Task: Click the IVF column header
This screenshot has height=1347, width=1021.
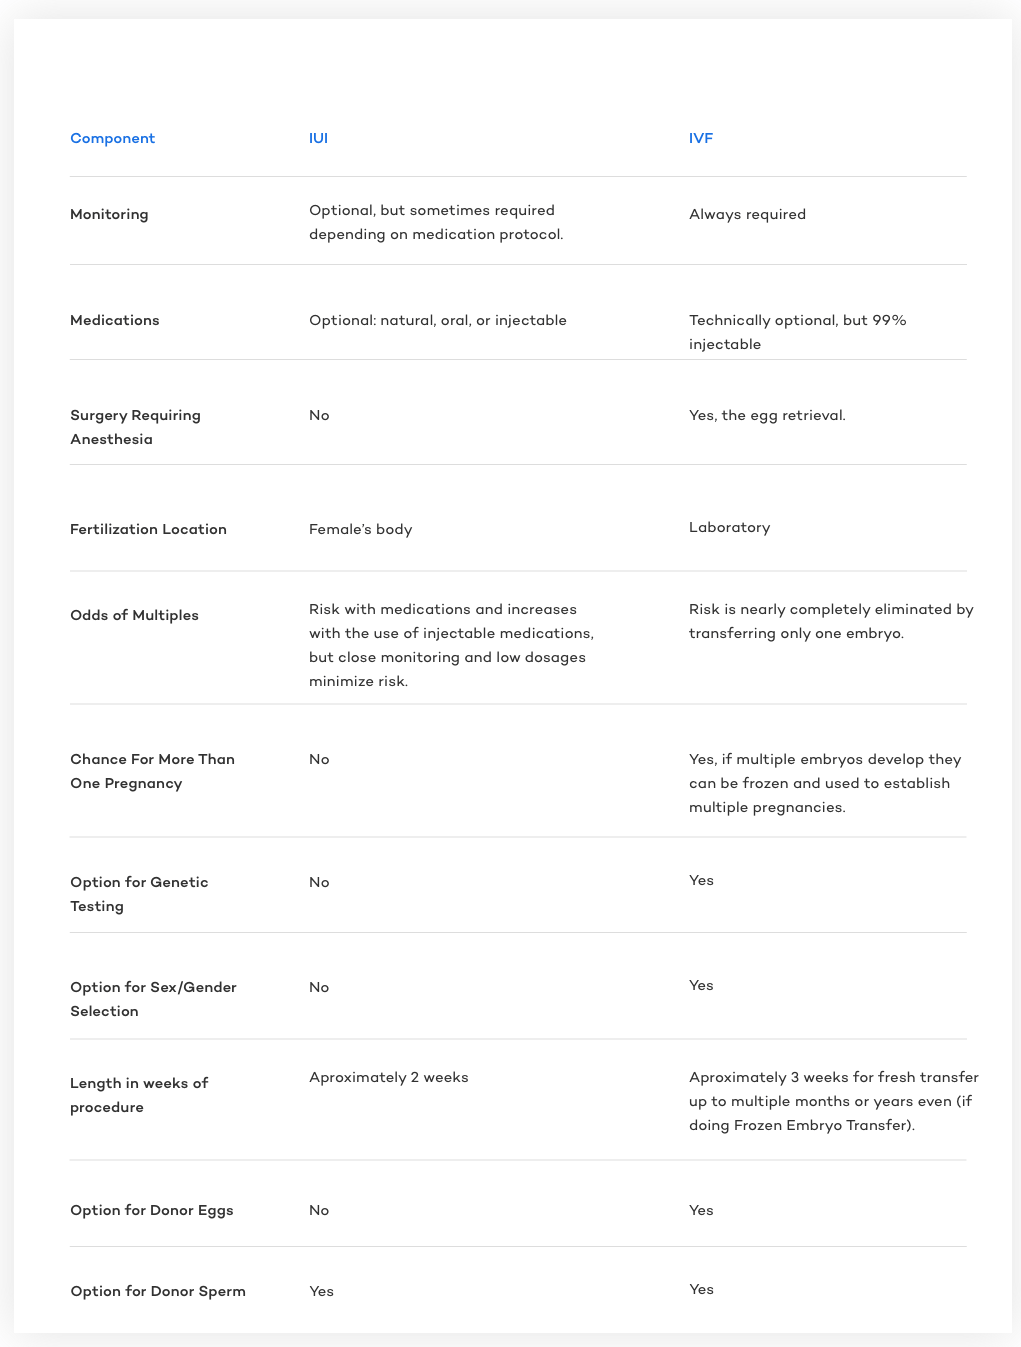Action: (701, 138)
